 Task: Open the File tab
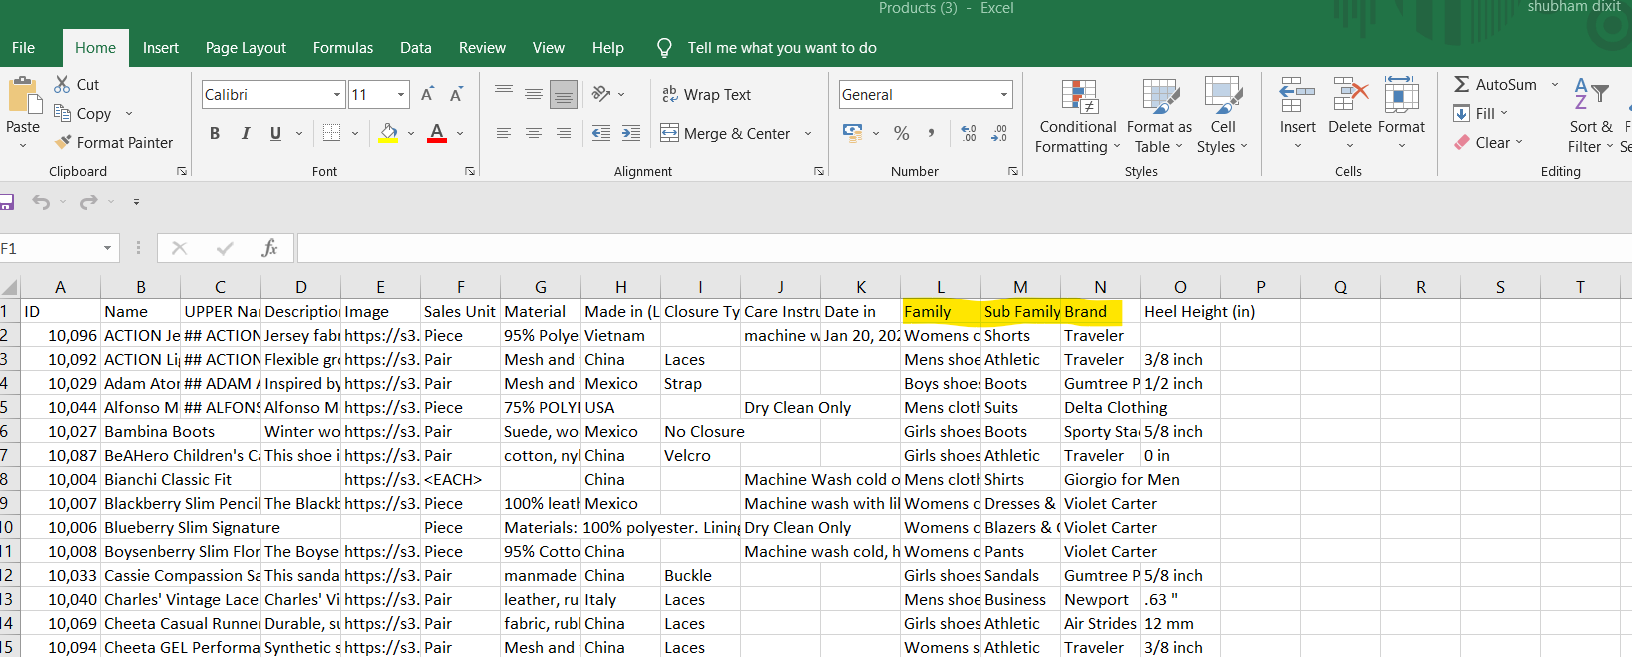click(24, 48)
